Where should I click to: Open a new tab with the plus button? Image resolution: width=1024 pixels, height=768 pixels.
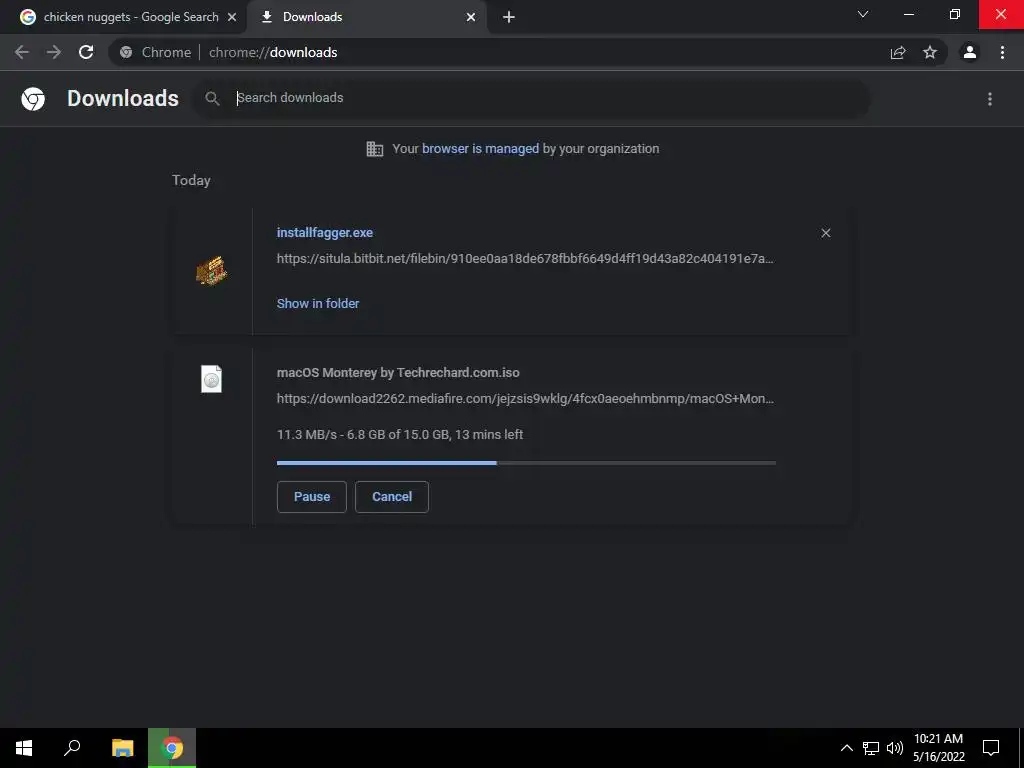509,17
